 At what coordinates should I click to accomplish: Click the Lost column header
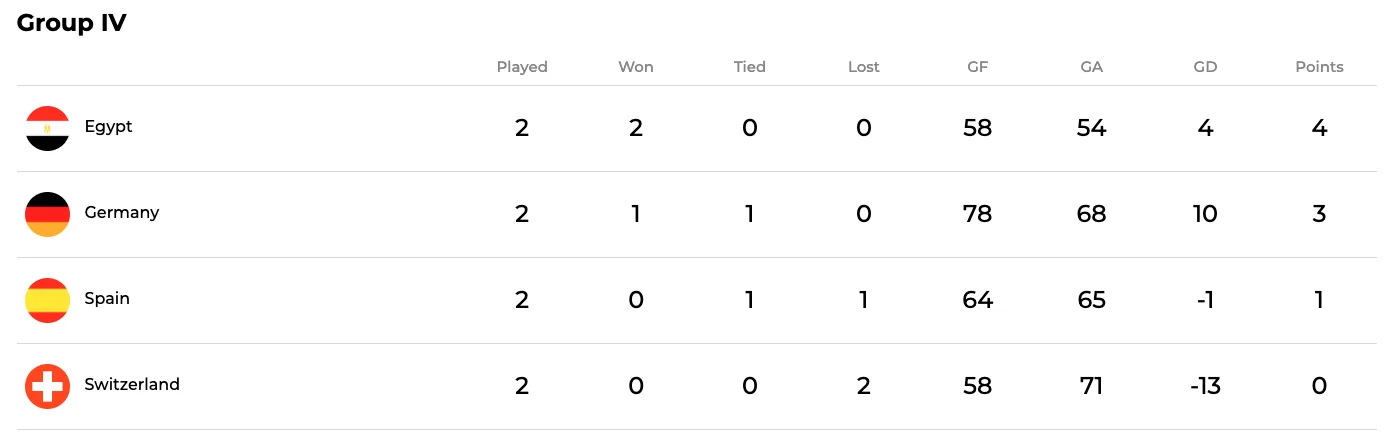[863, 67]
